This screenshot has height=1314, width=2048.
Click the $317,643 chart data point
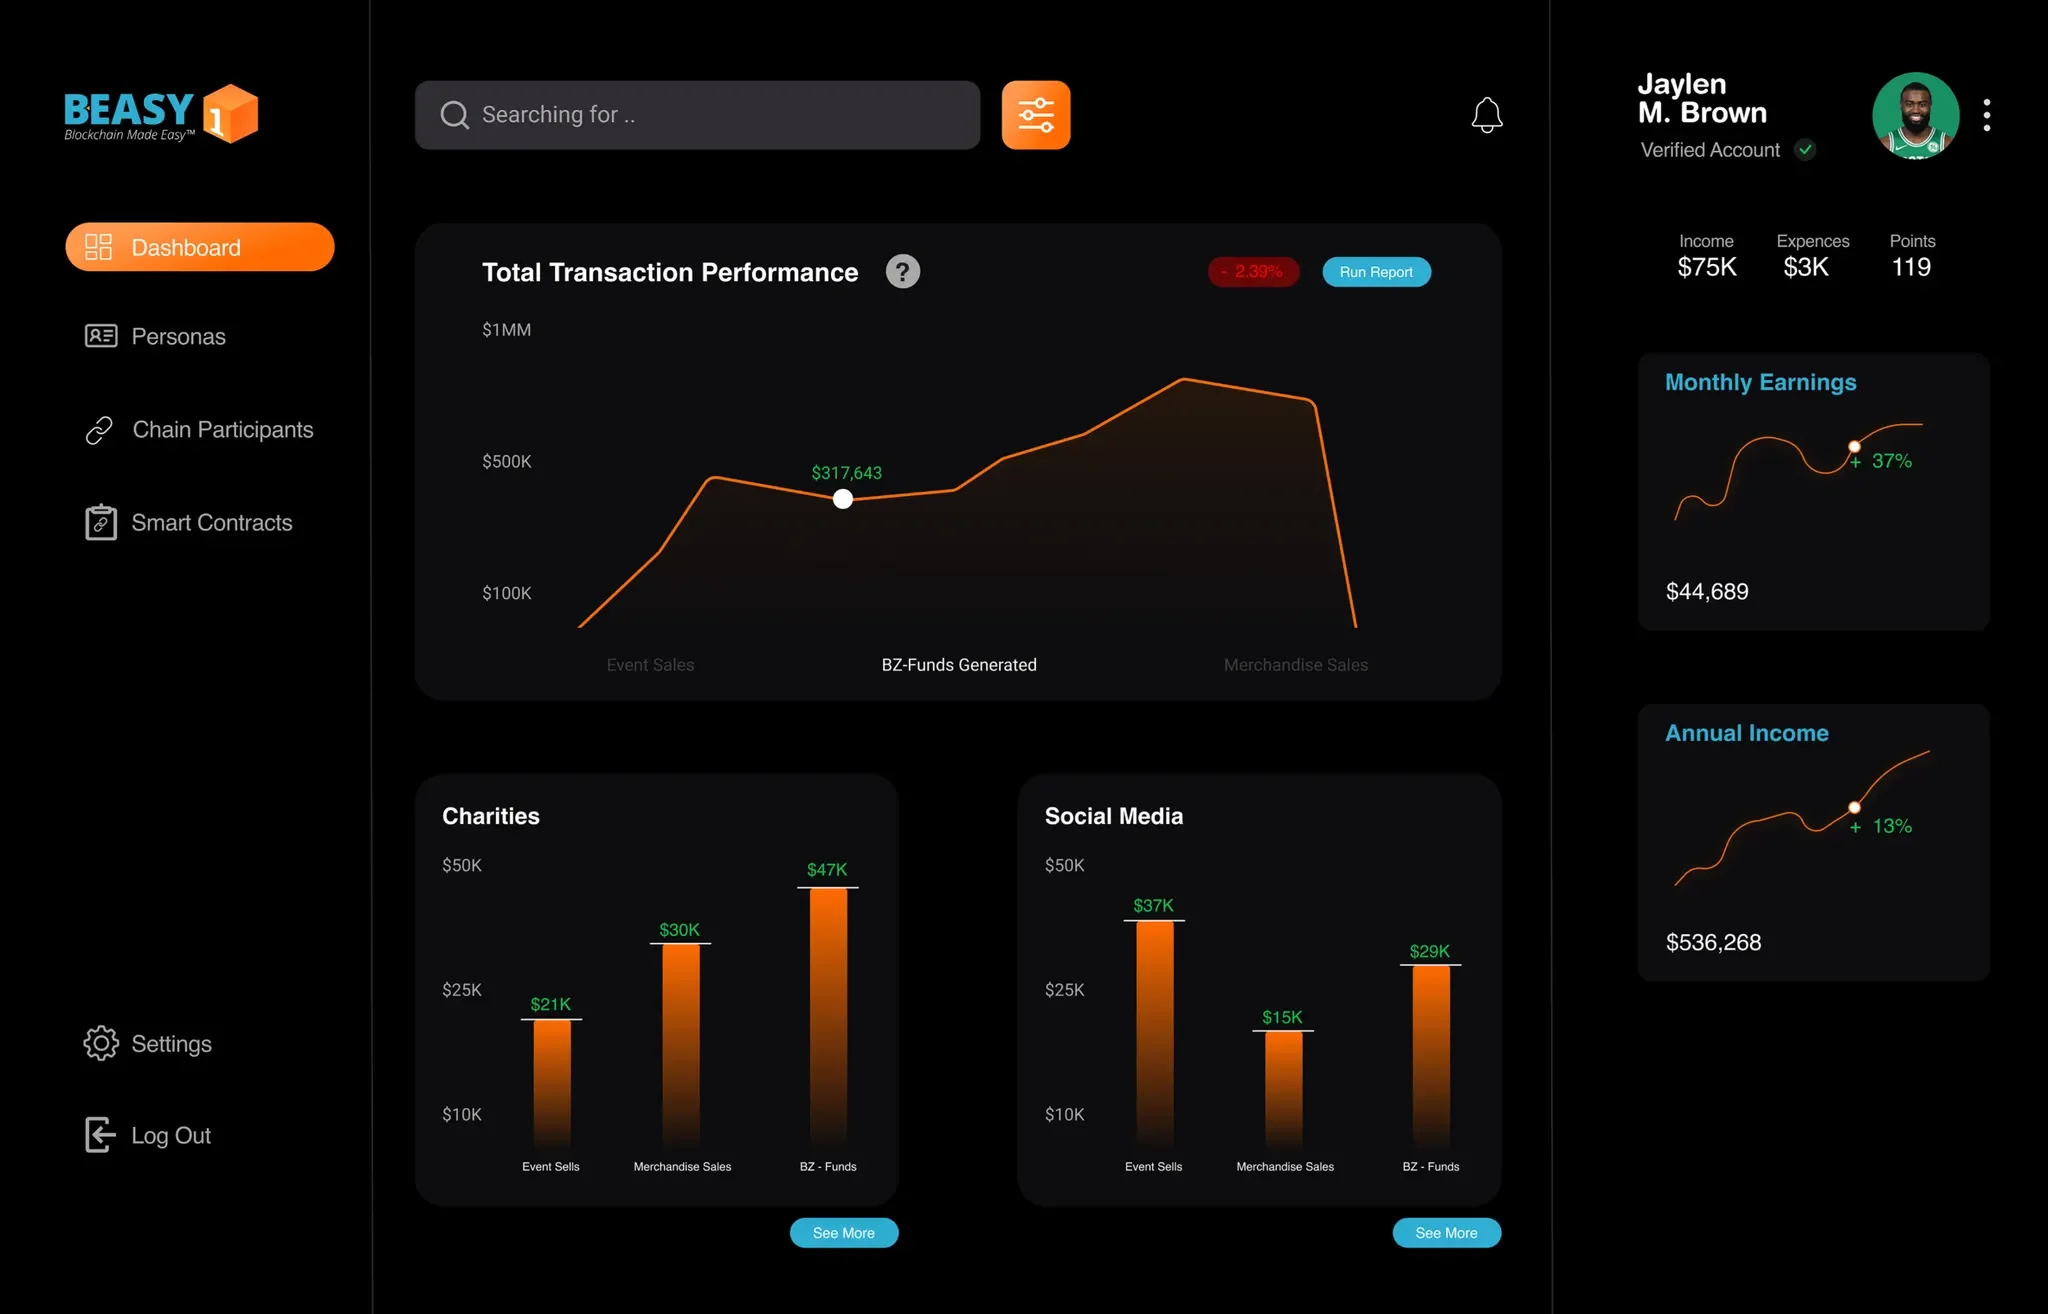(x=843, y=499)
